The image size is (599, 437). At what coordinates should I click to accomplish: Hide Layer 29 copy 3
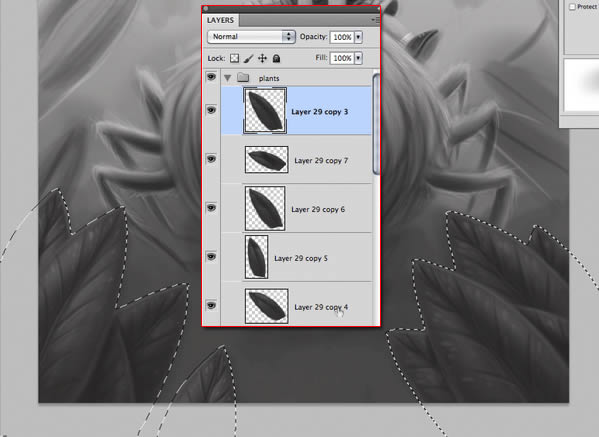211,110
